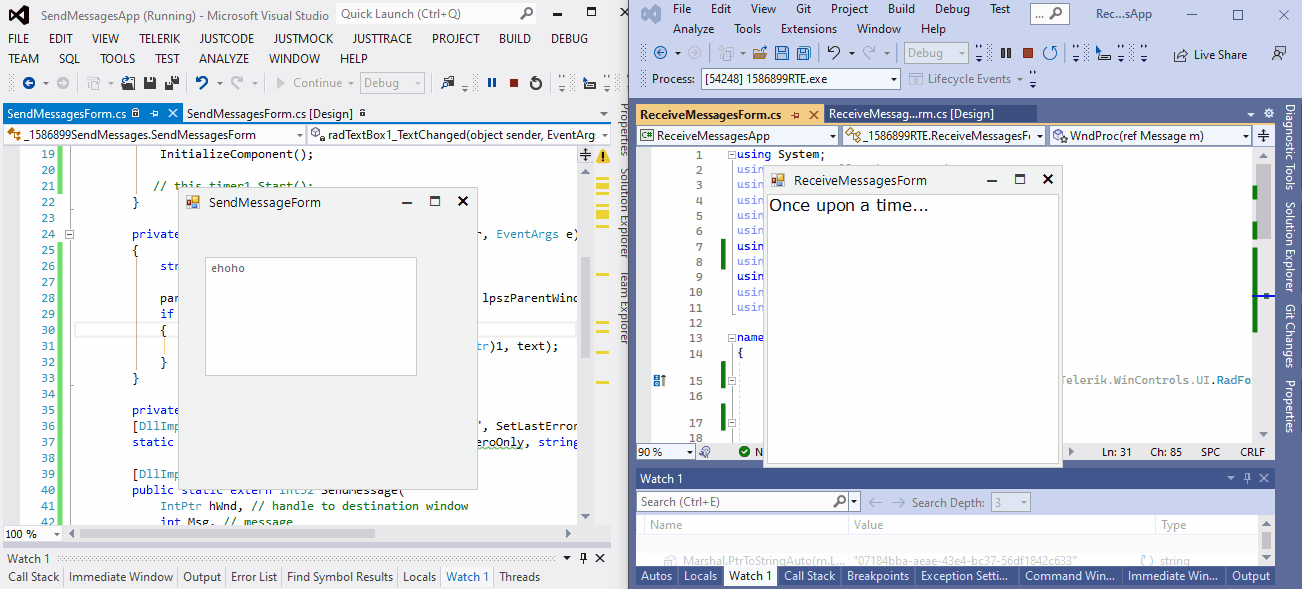Toggle auto-hide pin on the Watch 1 panel
This screenshot has height=589, width=1302.
[1246, 477]
